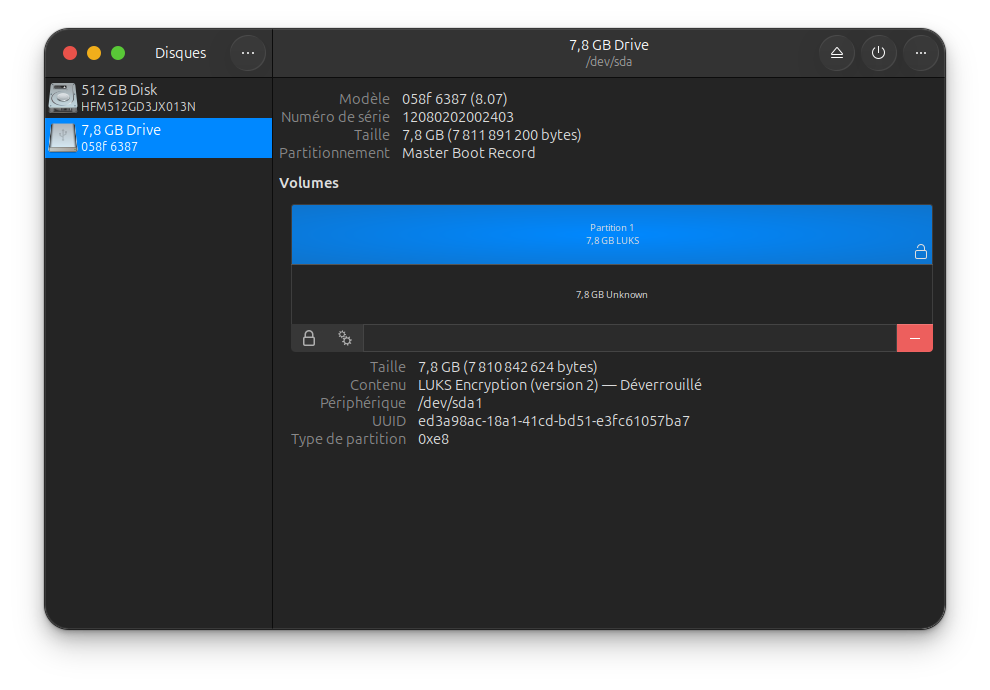Select the 512 GB Disk entry

tap(158, 98)
